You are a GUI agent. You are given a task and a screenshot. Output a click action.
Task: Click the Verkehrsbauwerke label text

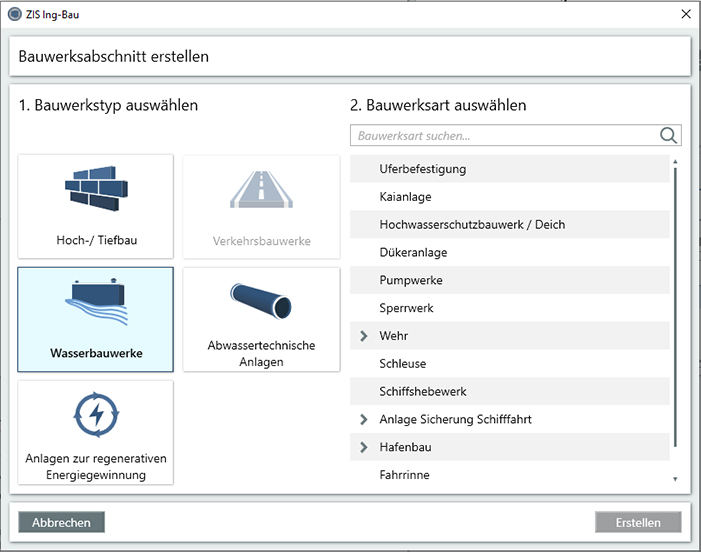pyautogui.click(x=262, y=241)
